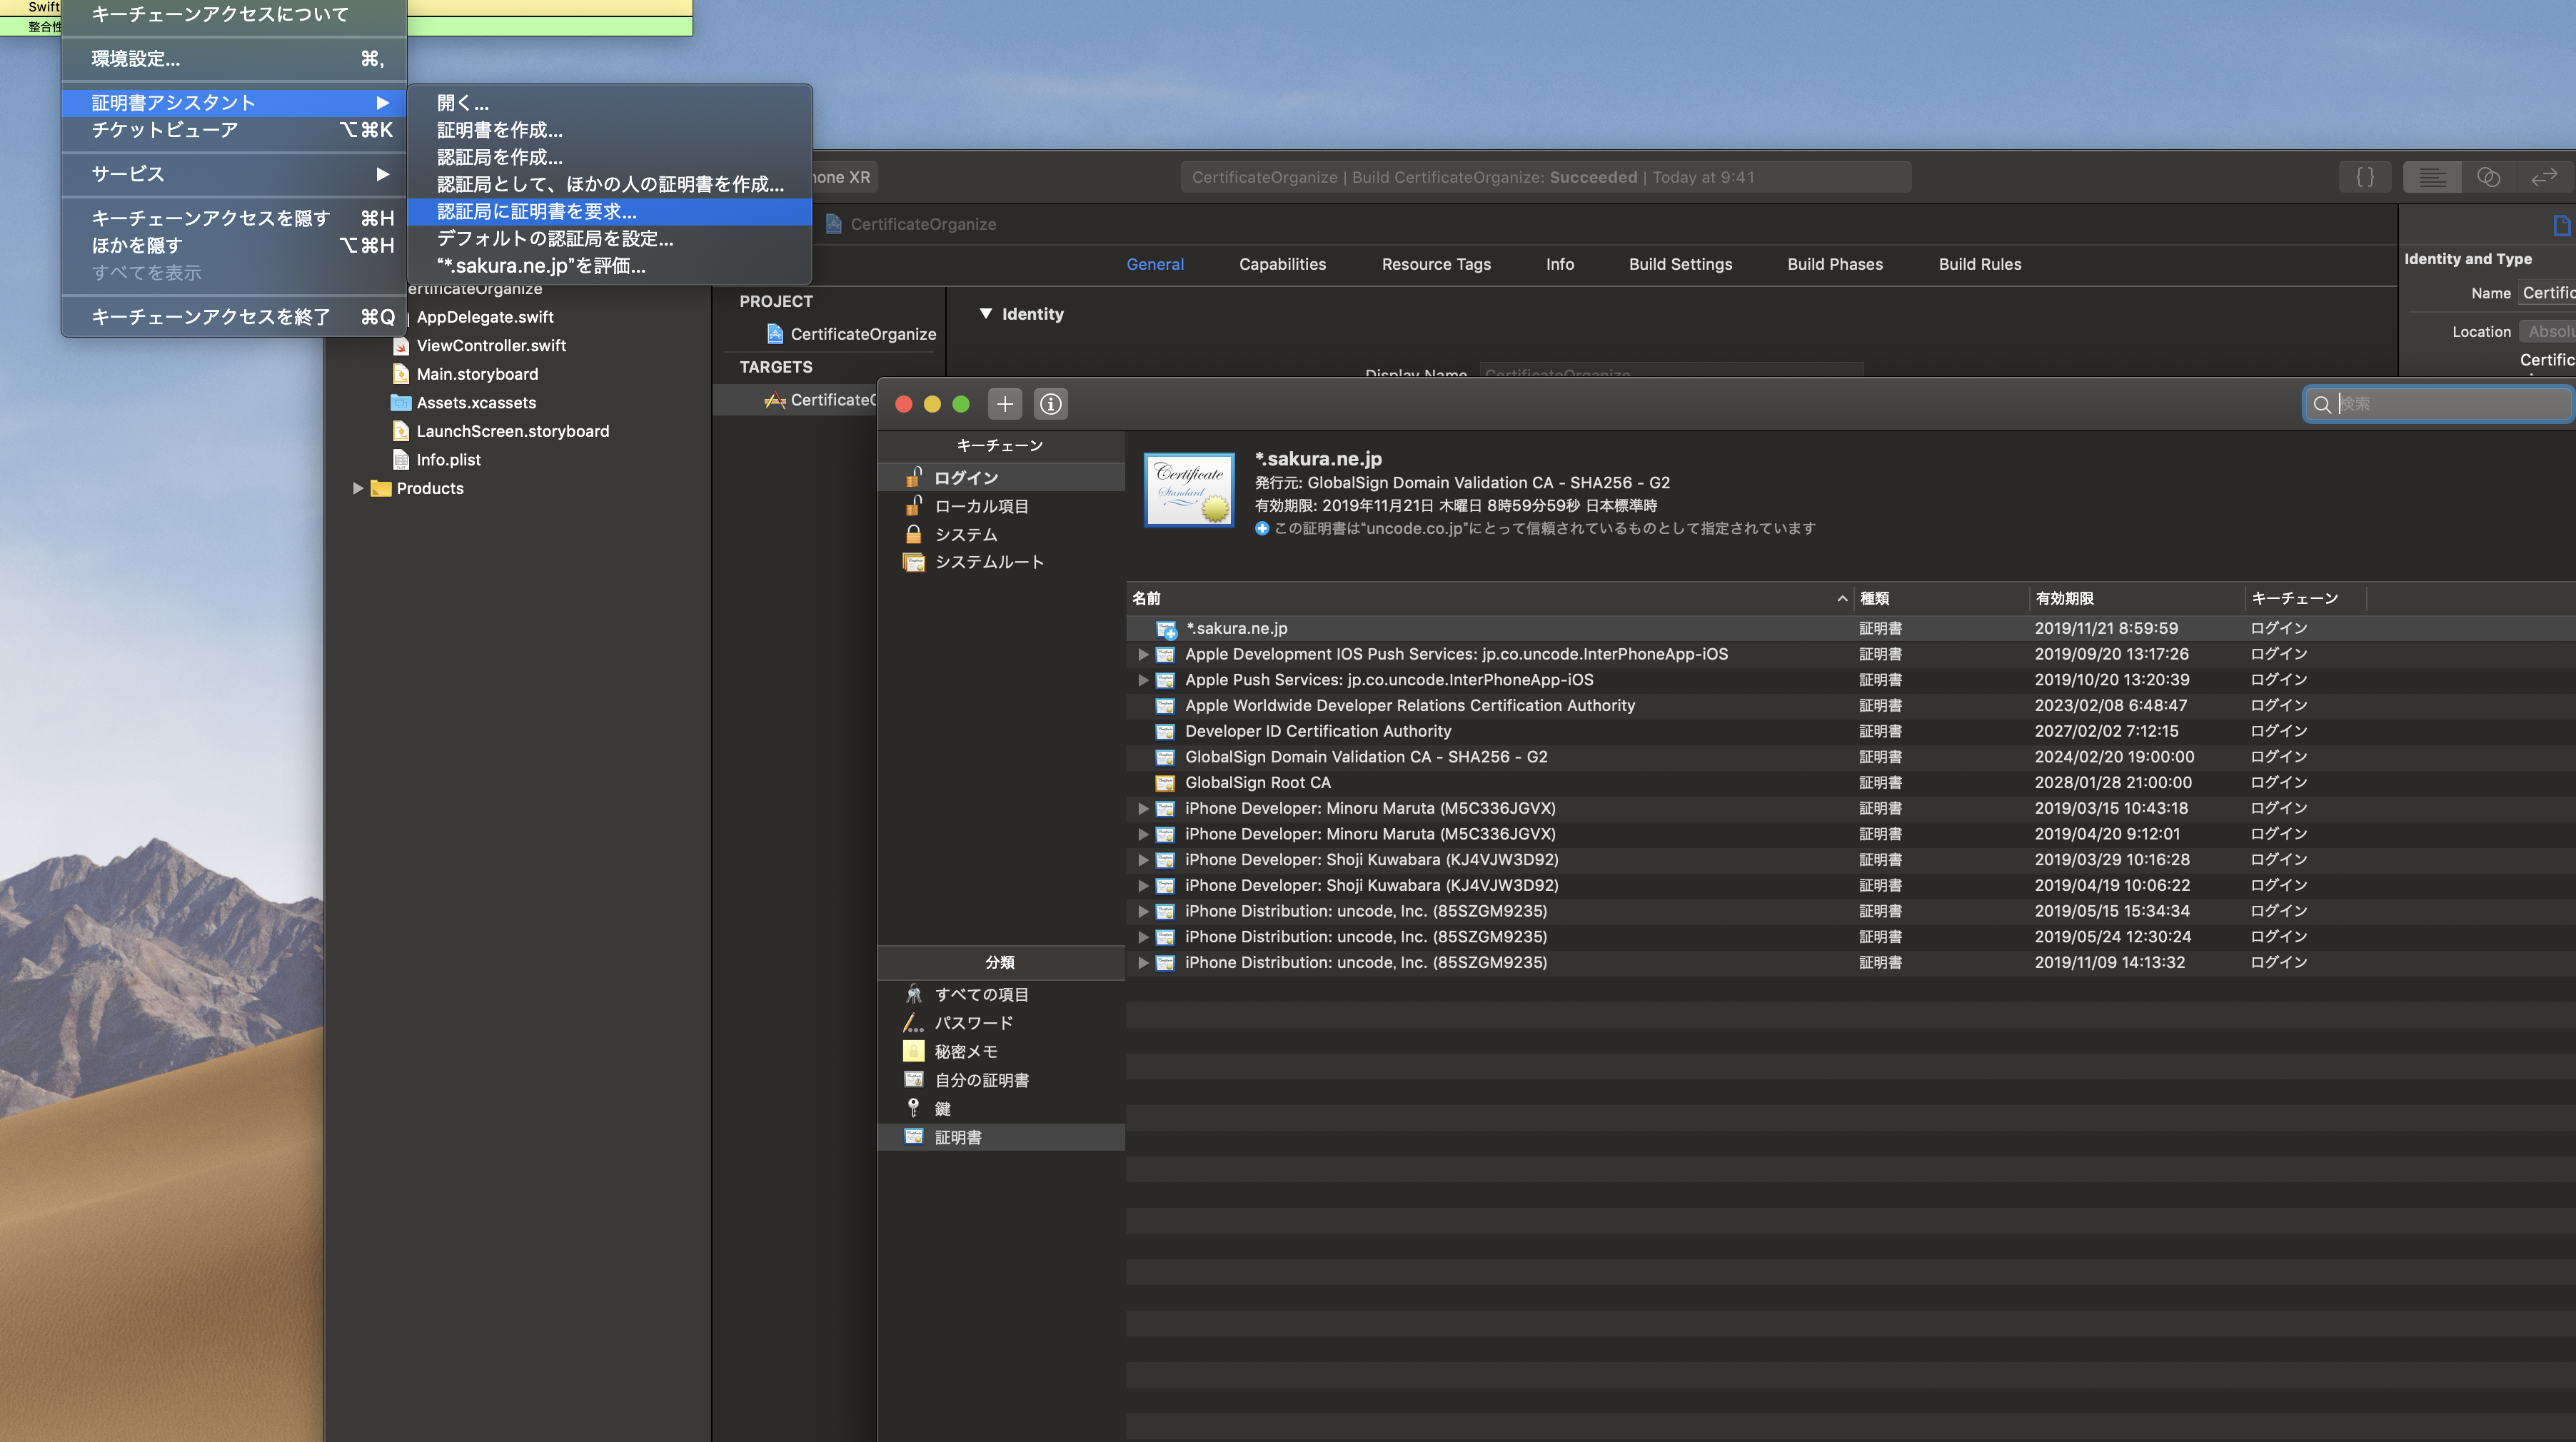Image resolution: width=2576 pixels, height=1442 pixels.
Task: Click the add (+) button in Keychain Access toolbar
Action: (x=1004, y=404)
